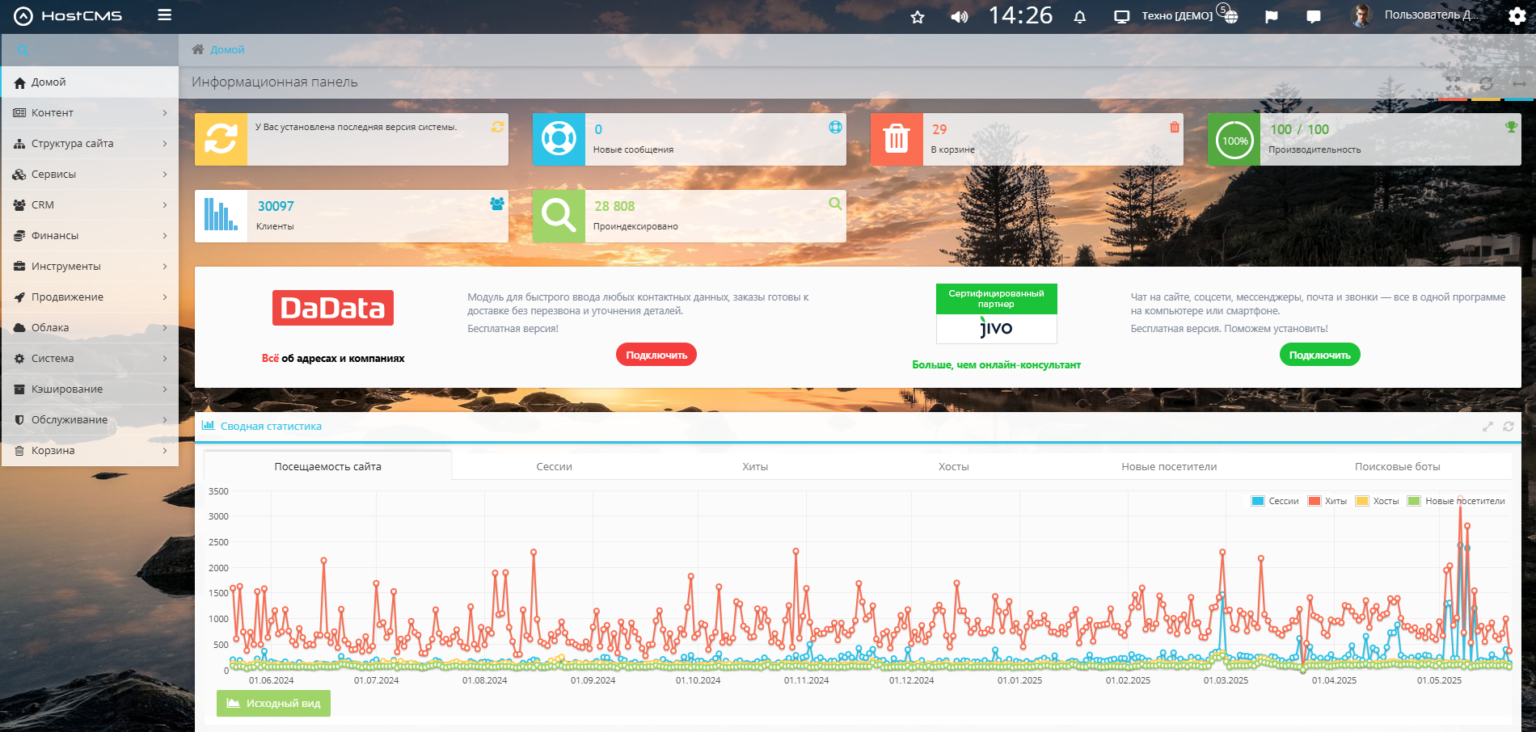Open notifications bell in top bar
Viewport: 1536px width, 732px height.
[1079, 17]
